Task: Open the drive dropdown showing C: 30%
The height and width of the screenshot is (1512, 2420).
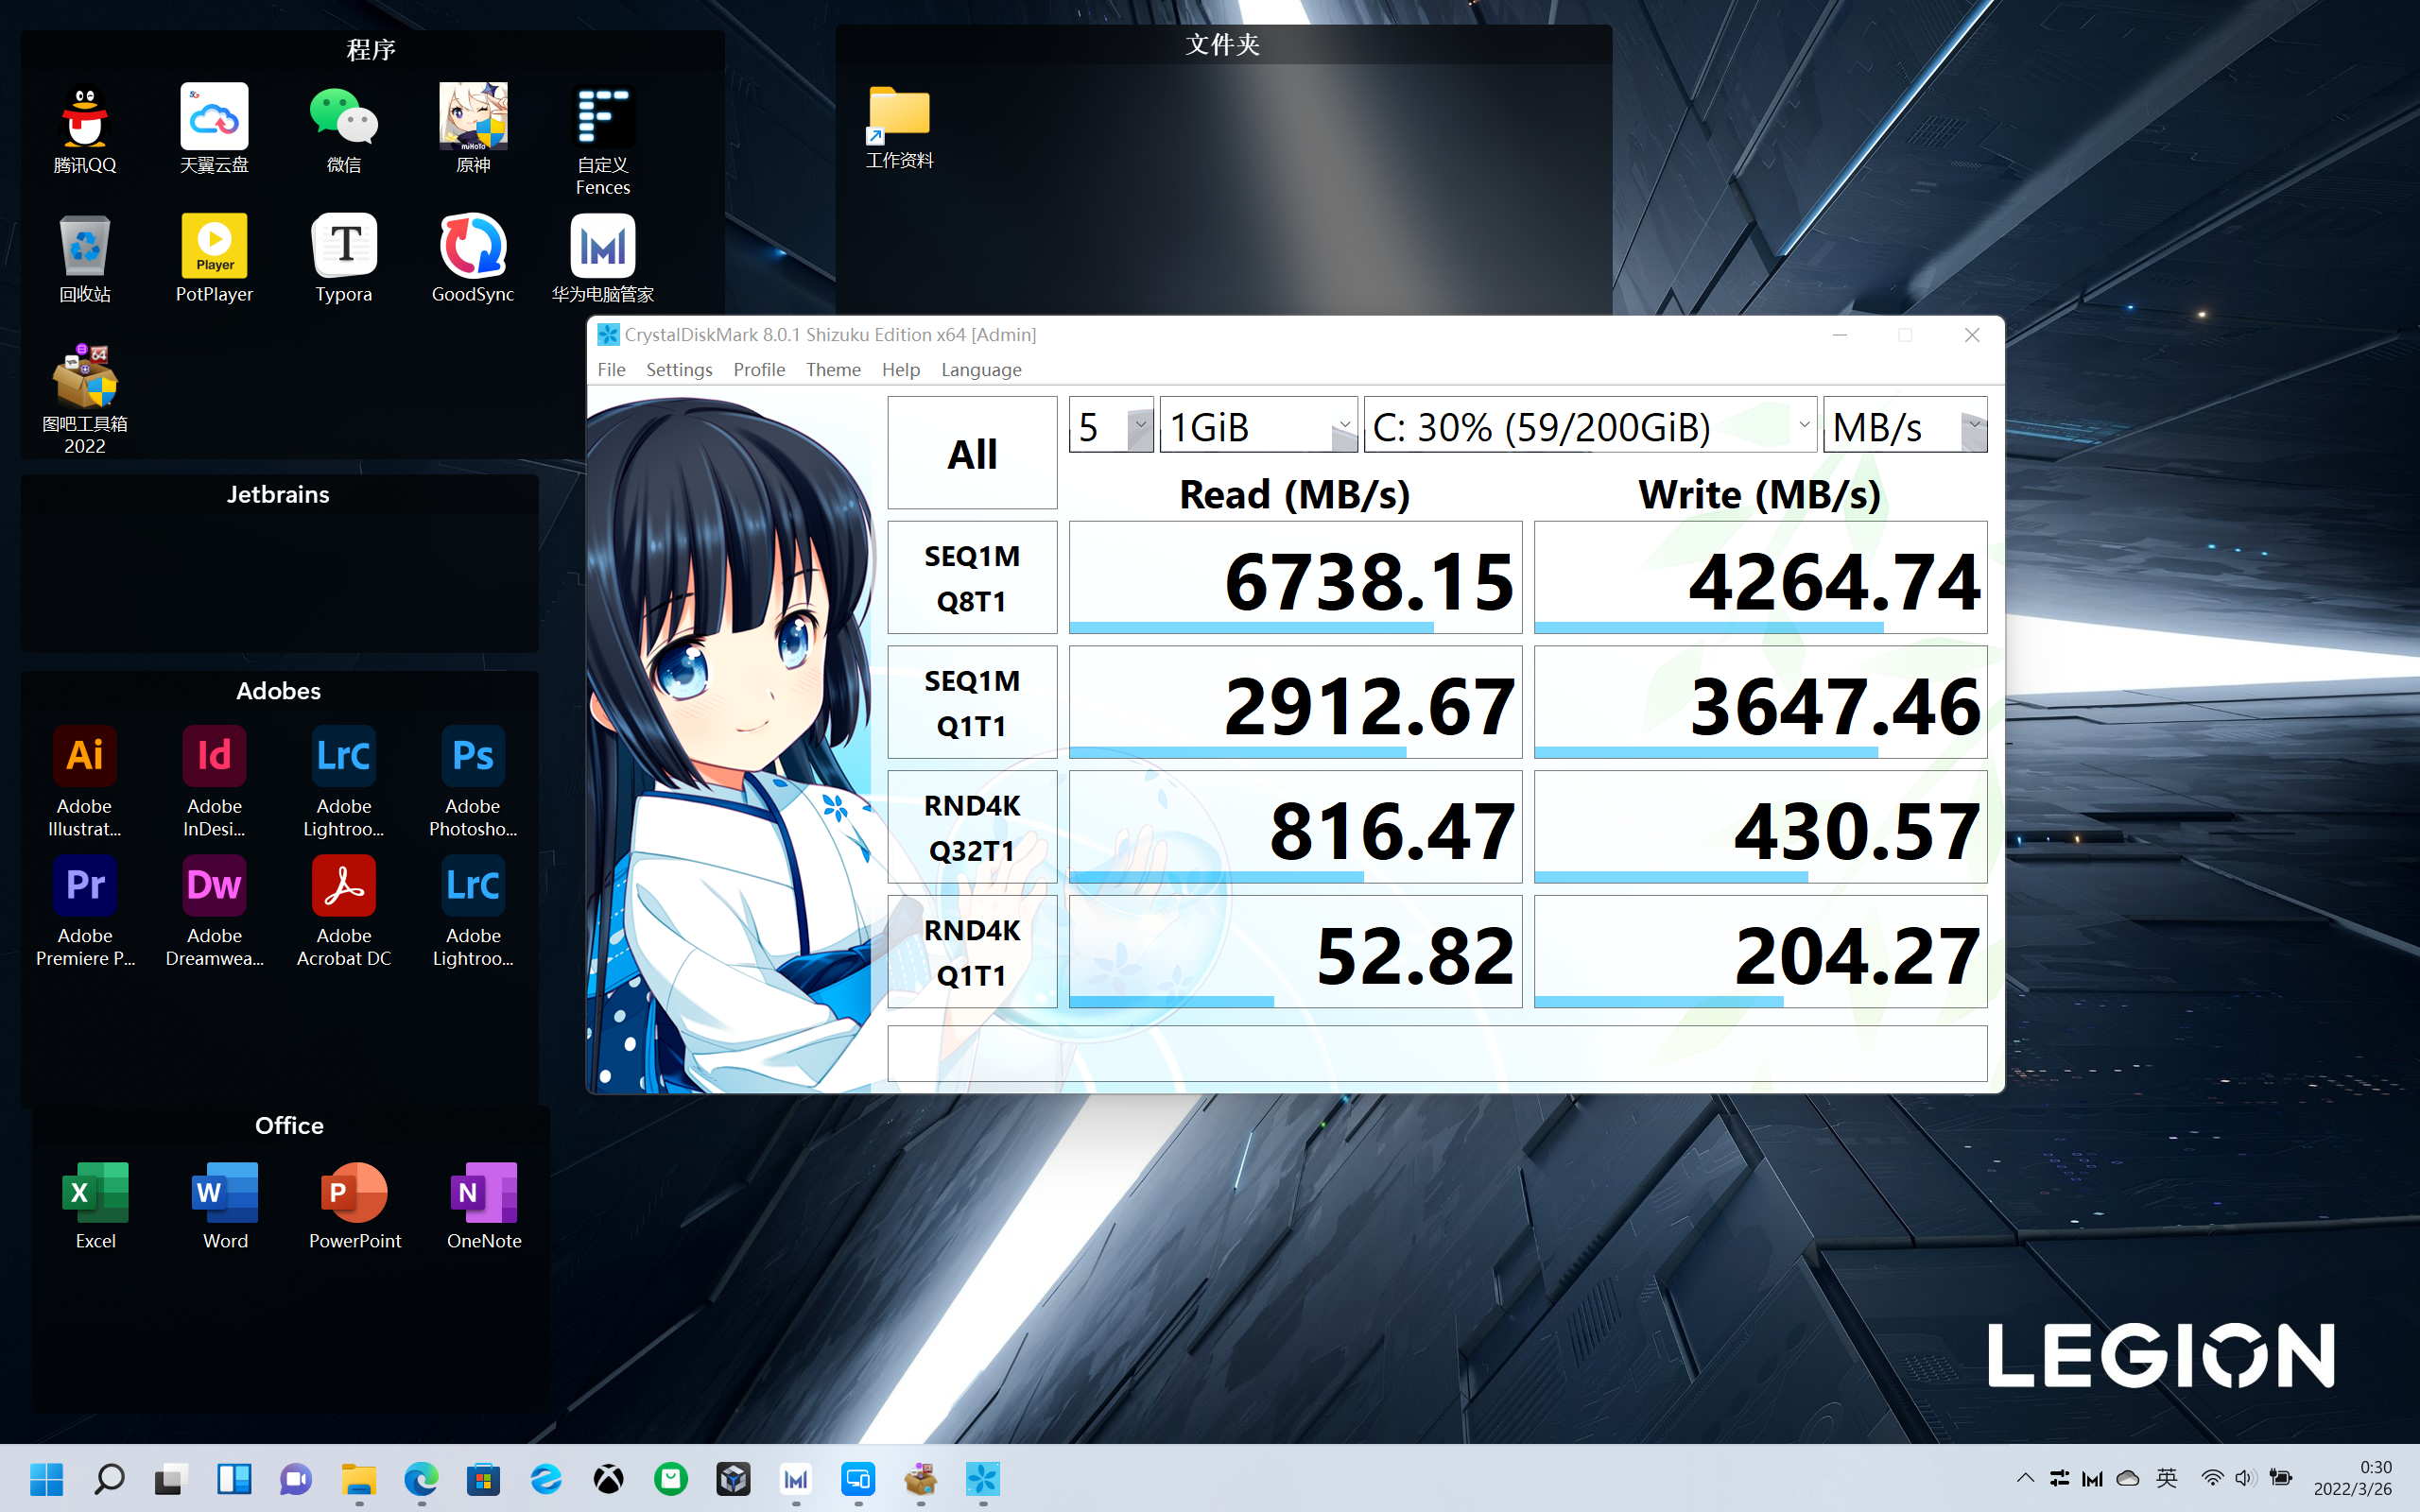Action: (1590, 425)
